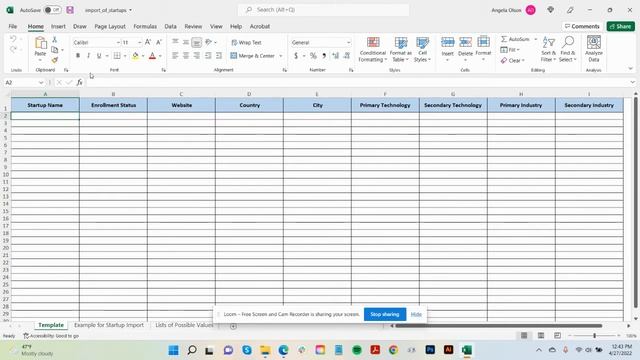Open the font name dropdown
Screen dimensions: 640x360
(x=118, y=42)
